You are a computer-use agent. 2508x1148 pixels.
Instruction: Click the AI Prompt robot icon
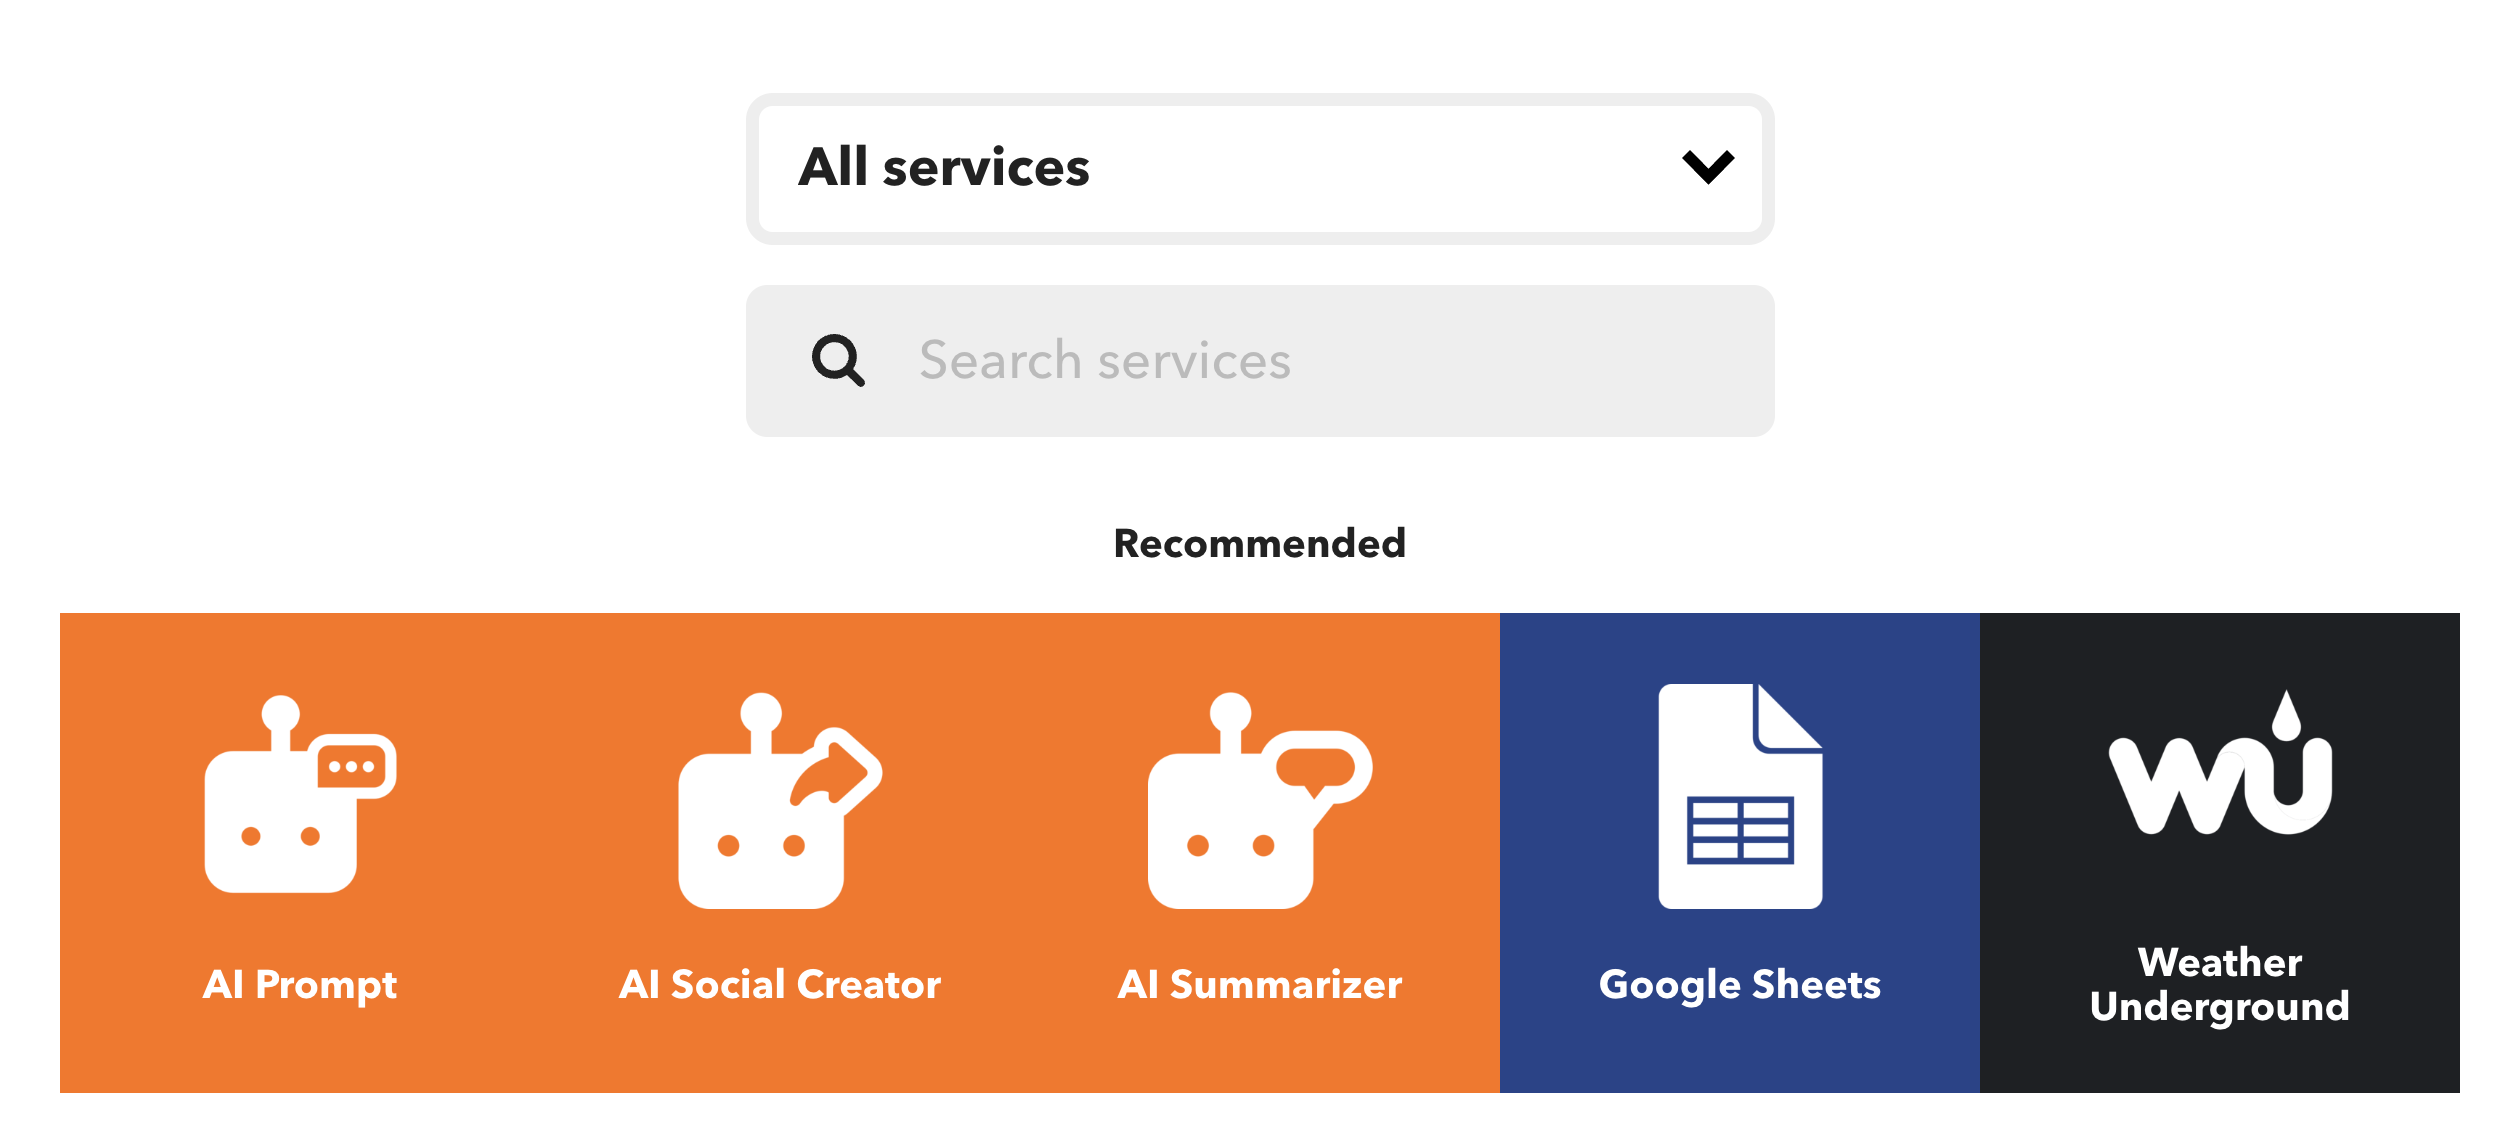click(x=300, y=794)
